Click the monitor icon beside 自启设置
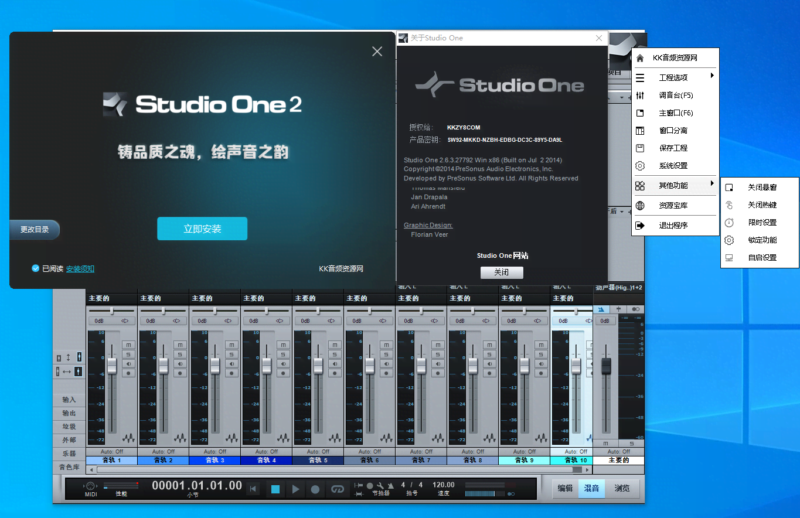 (x=729, y=258)
